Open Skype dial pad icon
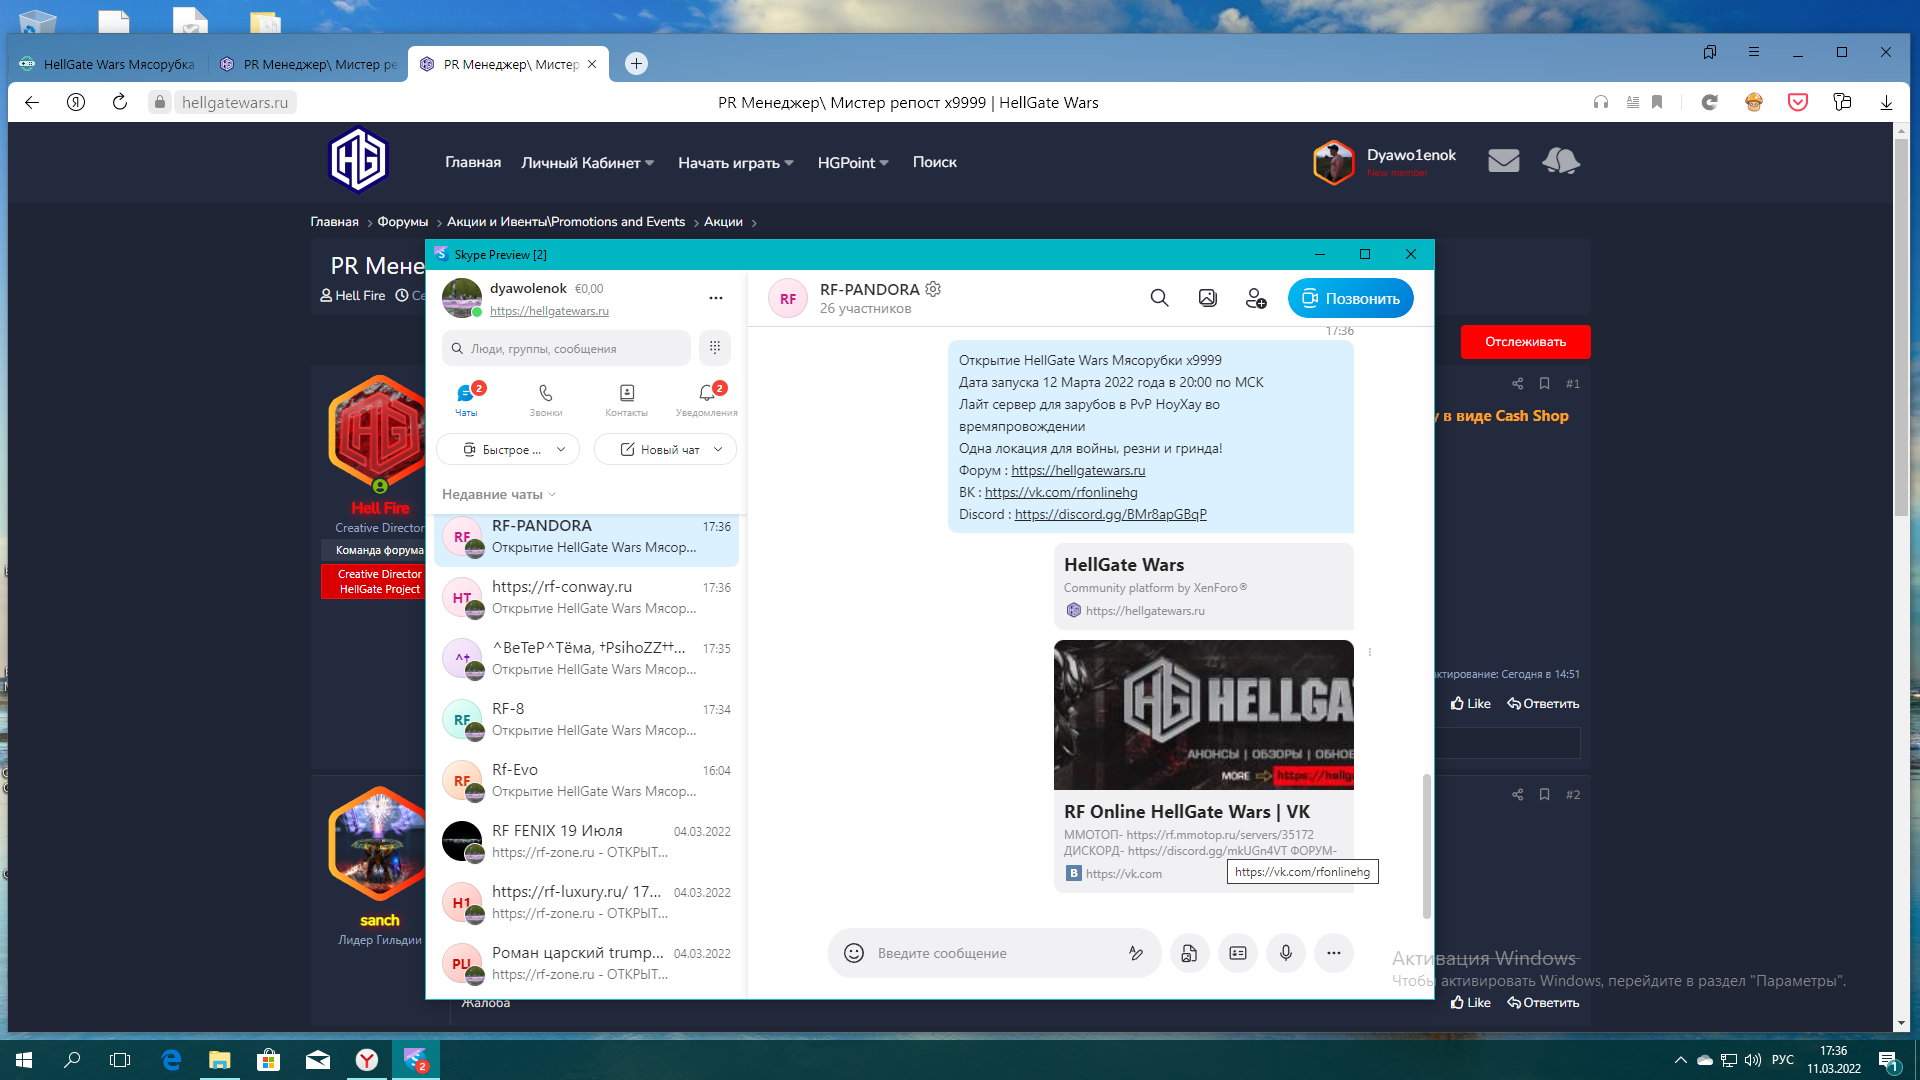Screen dimensions: 1920x1080 coord(715,348)
